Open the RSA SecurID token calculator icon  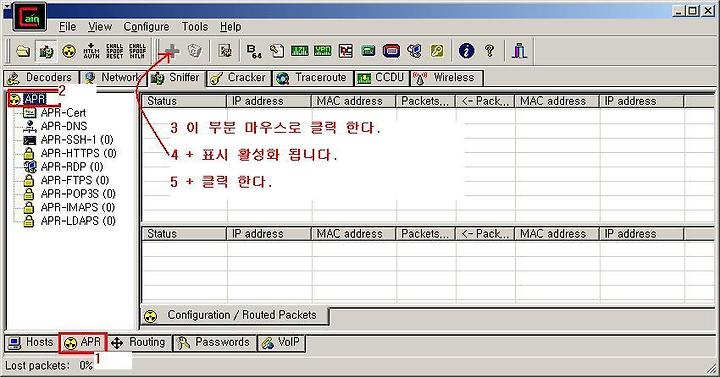pos(391,51)
